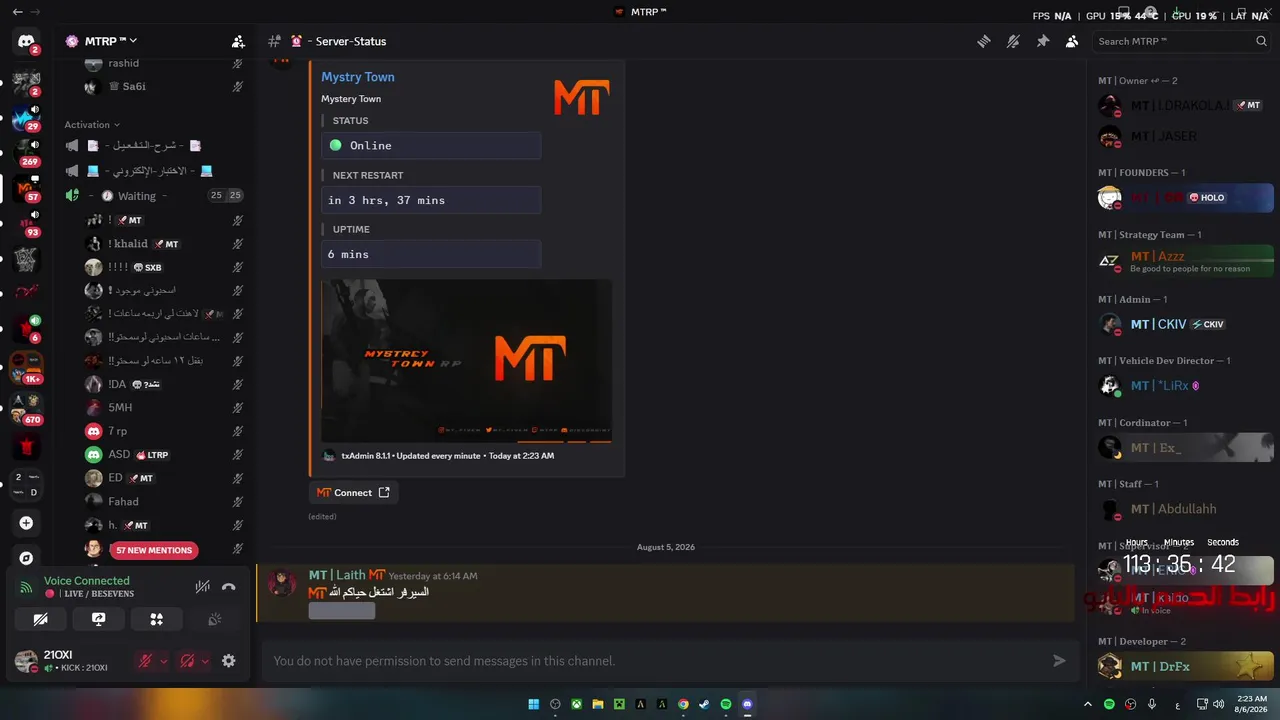This screenshot has height=720, width=1280.
Task: Open Google Chrome from the taskbar
Action: tap(683, 704)
